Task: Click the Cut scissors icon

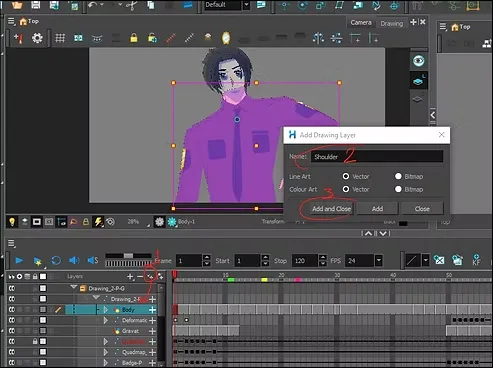Action: point(132,5)
